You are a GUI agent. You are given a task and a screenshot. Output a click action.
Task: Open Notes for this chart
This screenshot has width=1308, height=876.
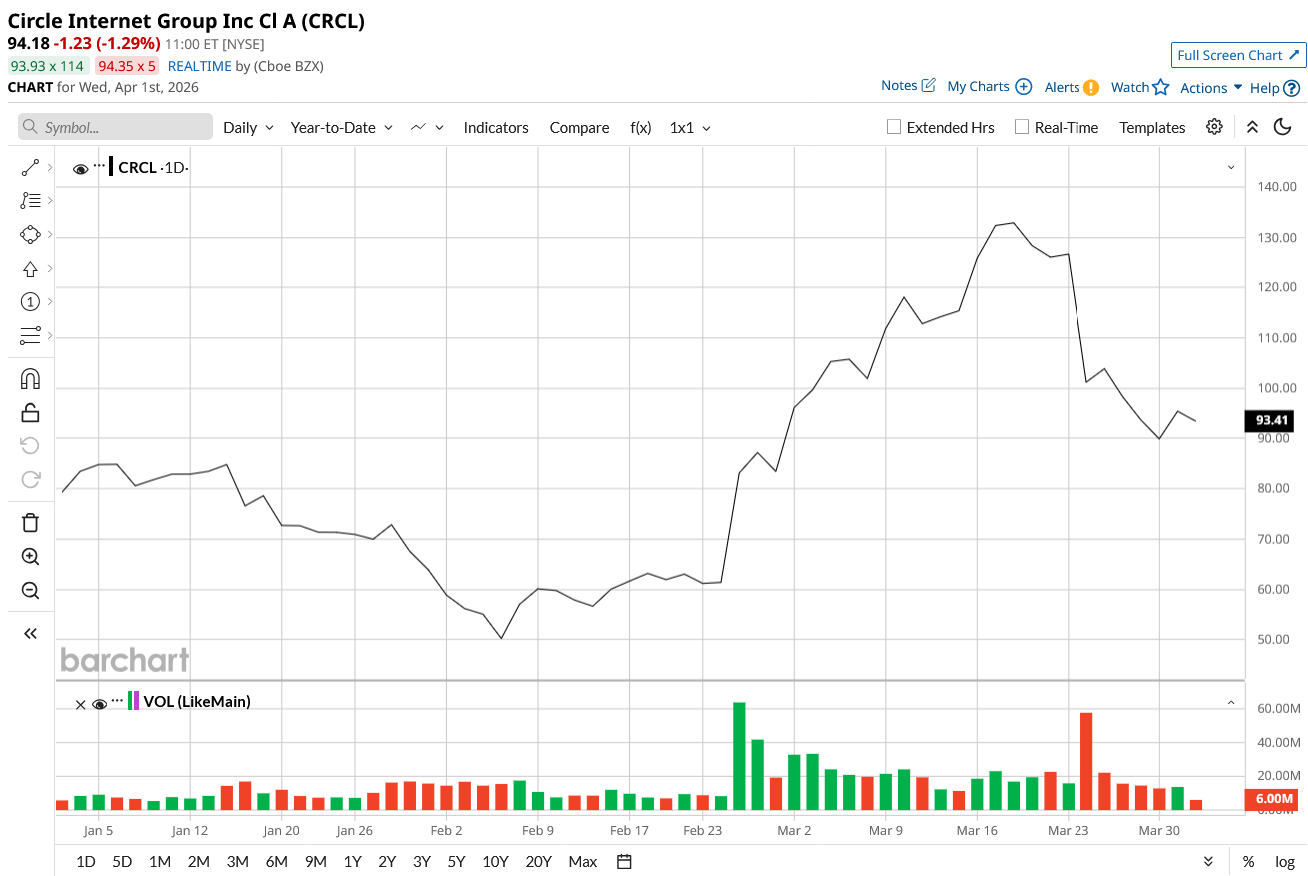[x=908, y=86]
